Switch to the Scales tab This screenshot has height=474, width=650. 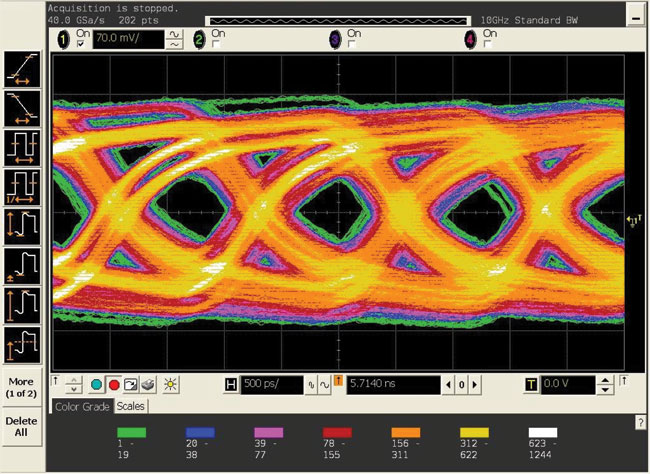tap(131, 406)
